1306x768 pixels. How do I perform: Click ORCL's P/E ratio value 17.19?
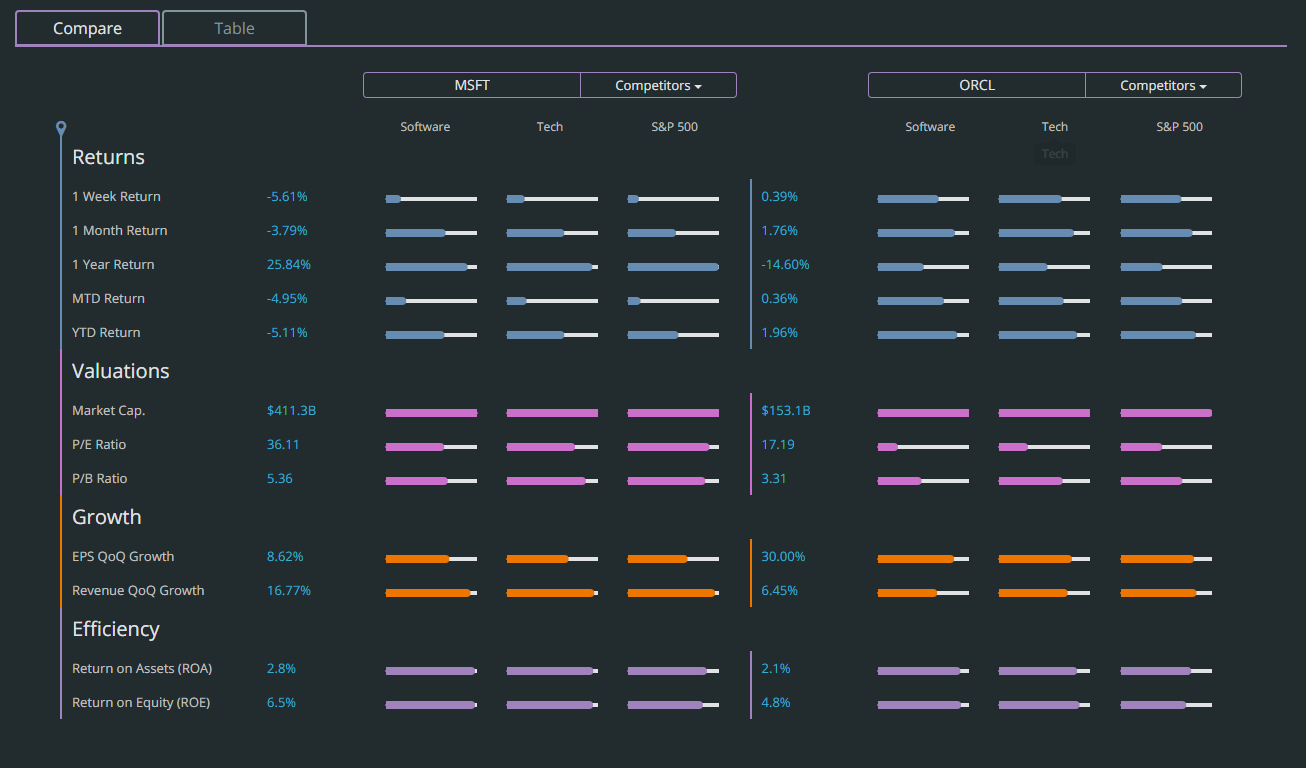[778, 445]
